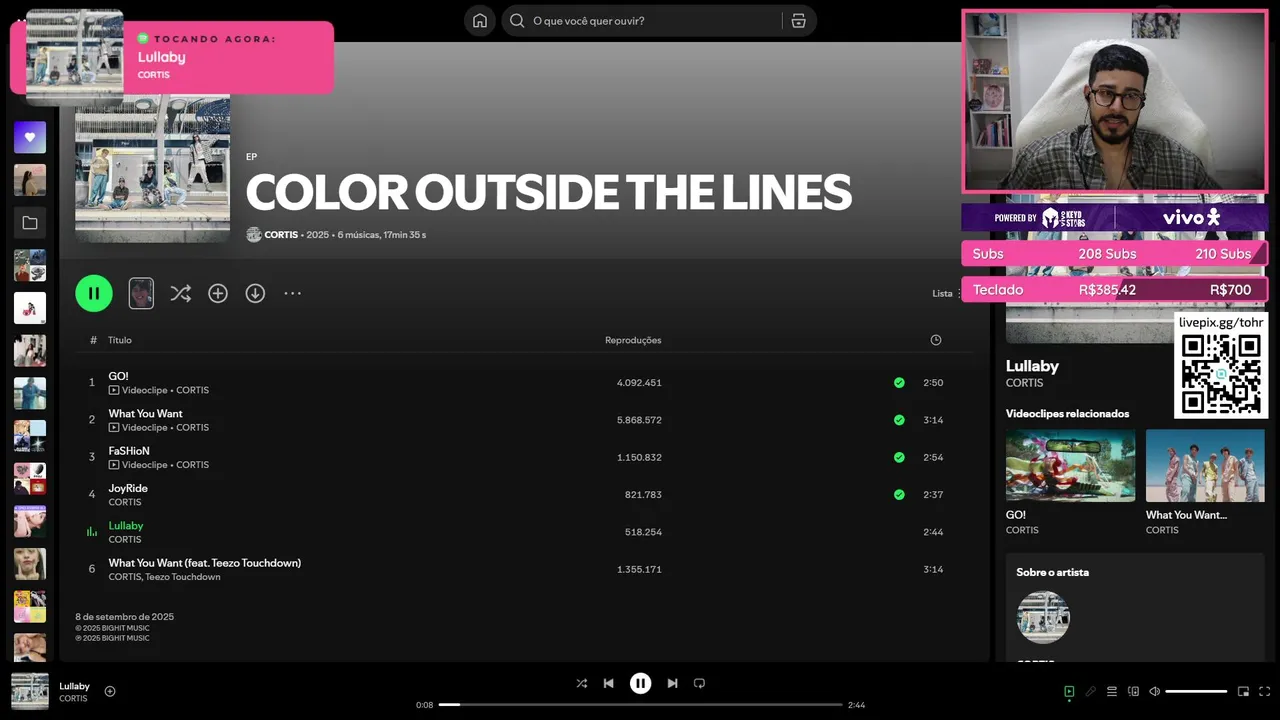The height and width of the screenshot is (720, 1280).
Task: Open CORTIS link under JoyRide
Action: [125, 502]
